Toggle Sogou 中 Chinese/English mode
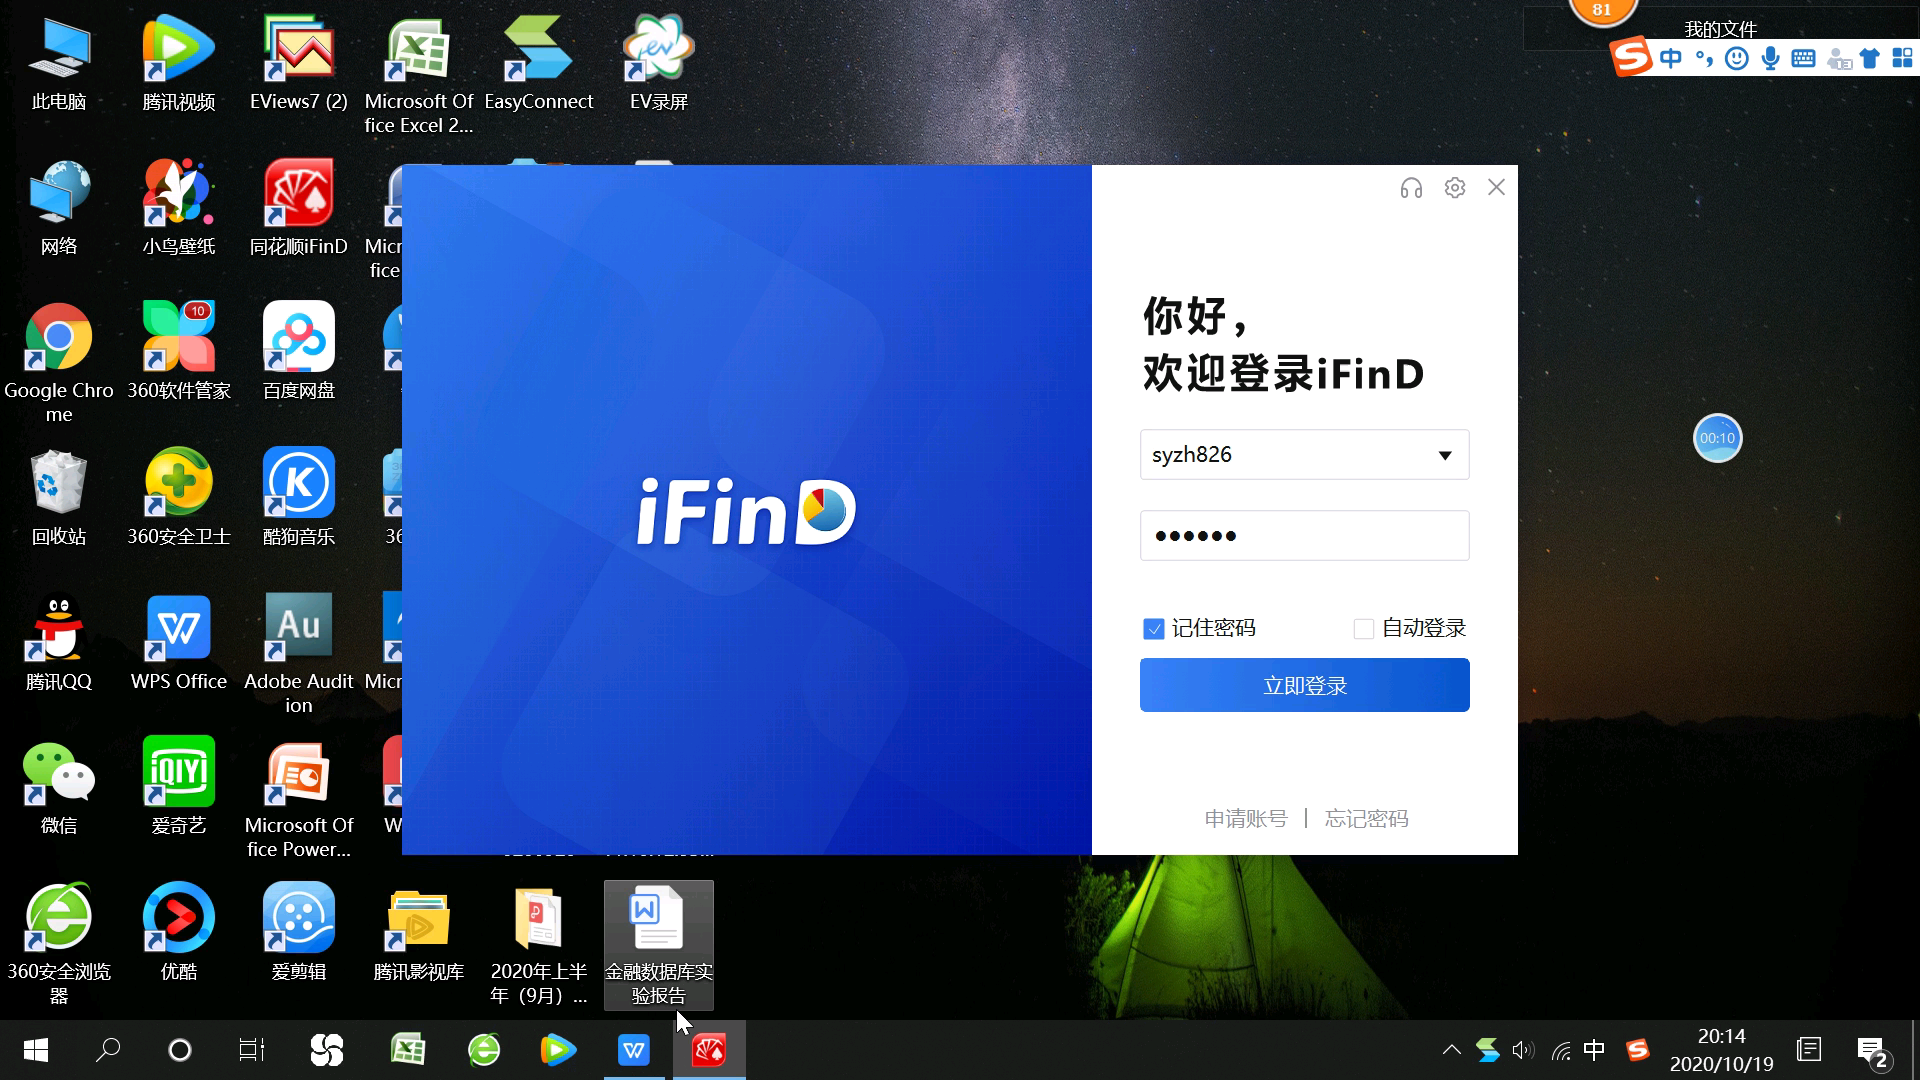Screen dimensions: 1920x1080 tap(1671, 58)
